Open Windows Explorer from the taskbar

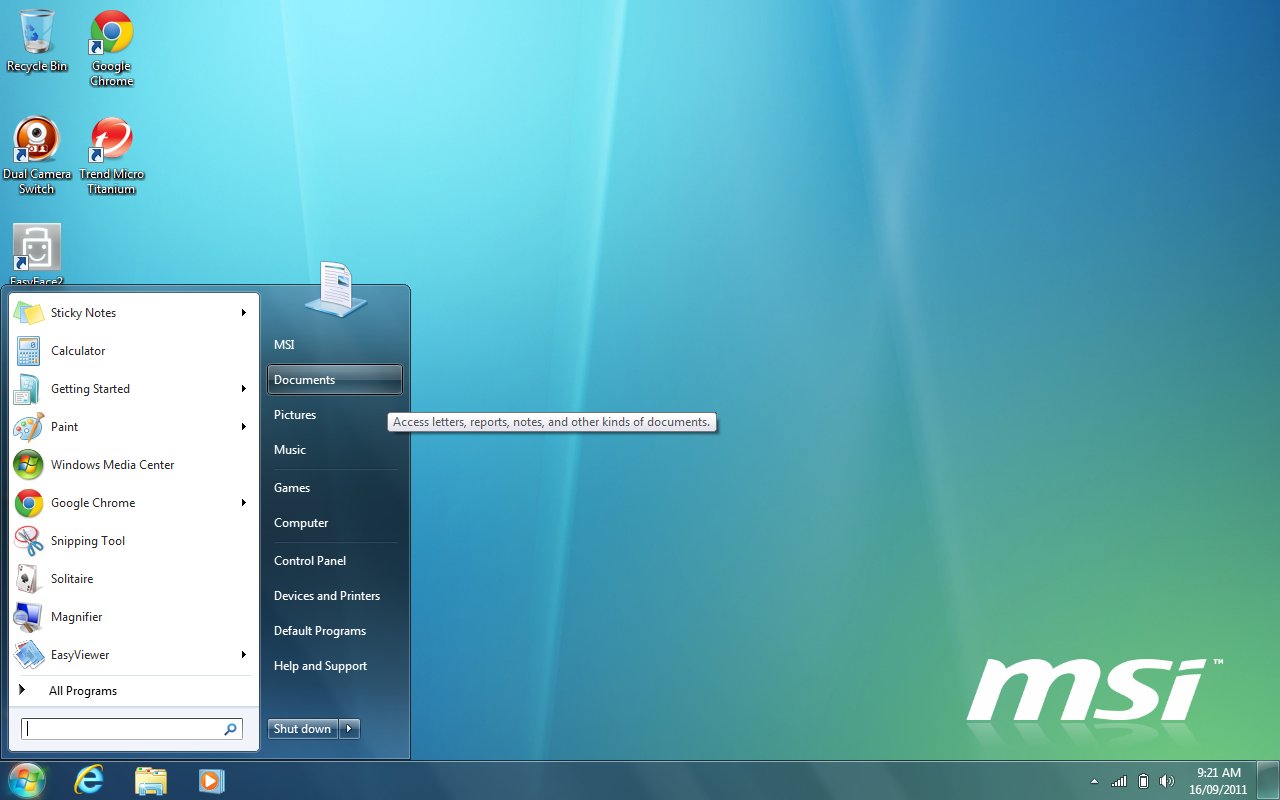pyautogui.click(x=151, y=780)
